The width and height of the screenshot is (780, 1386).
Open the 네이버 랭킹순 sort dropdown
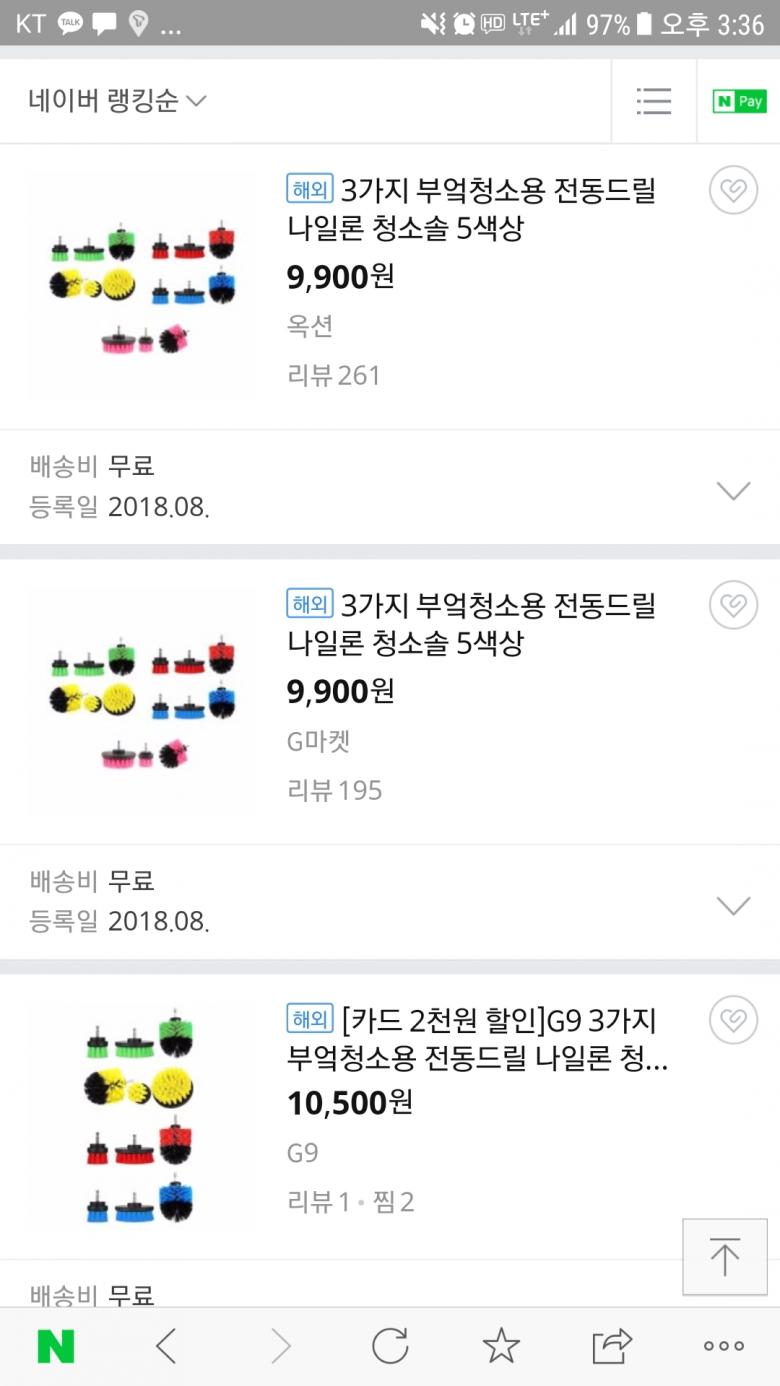[117, 101]
